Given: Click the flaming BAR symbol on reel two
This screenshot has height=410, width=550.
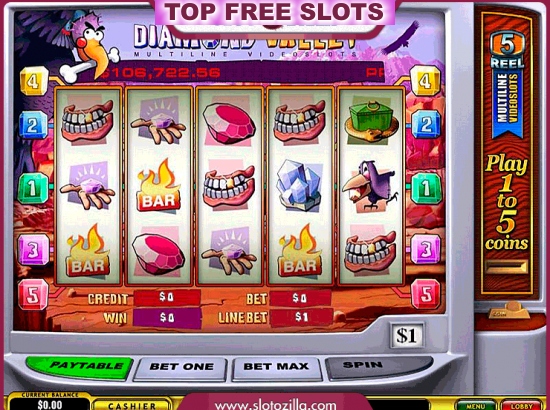Looking at the screenshot, I should coord(159,186).
